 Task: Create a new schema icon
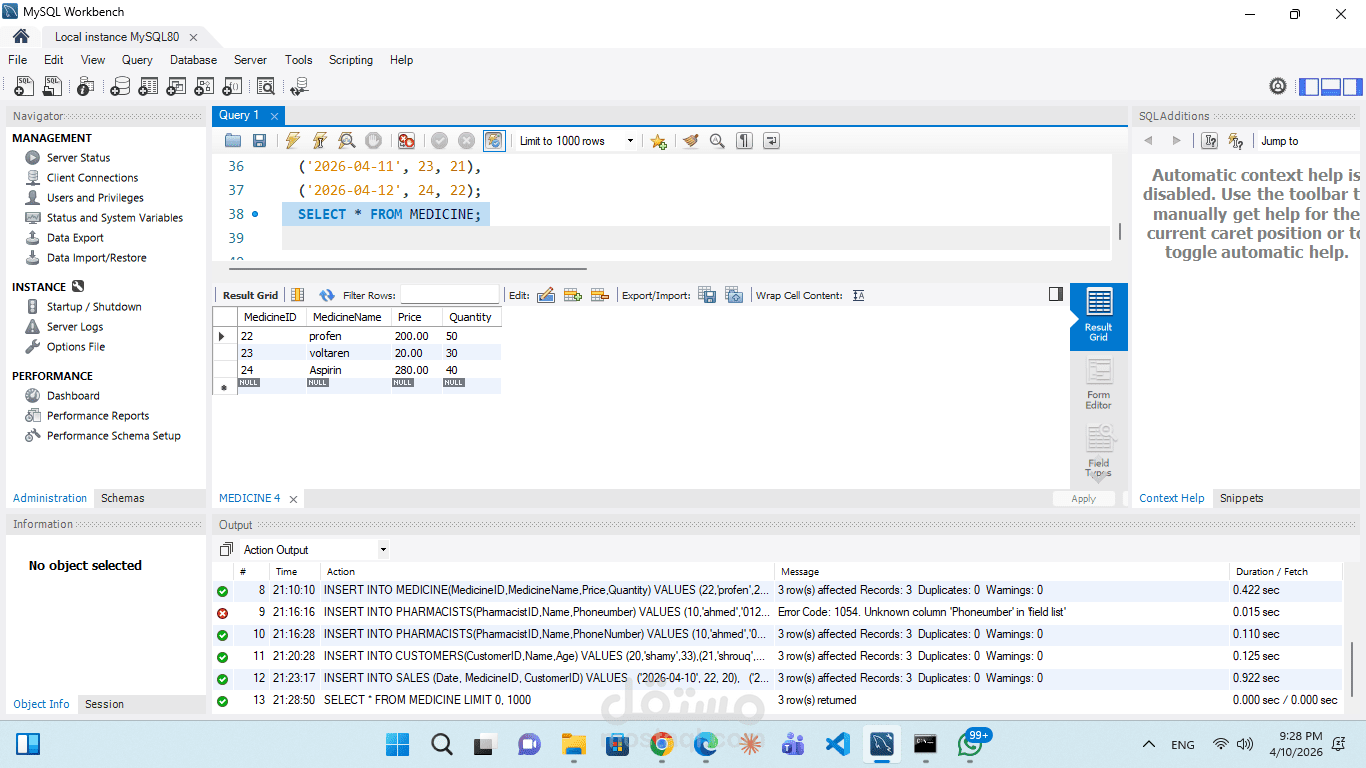click(120, 87)
